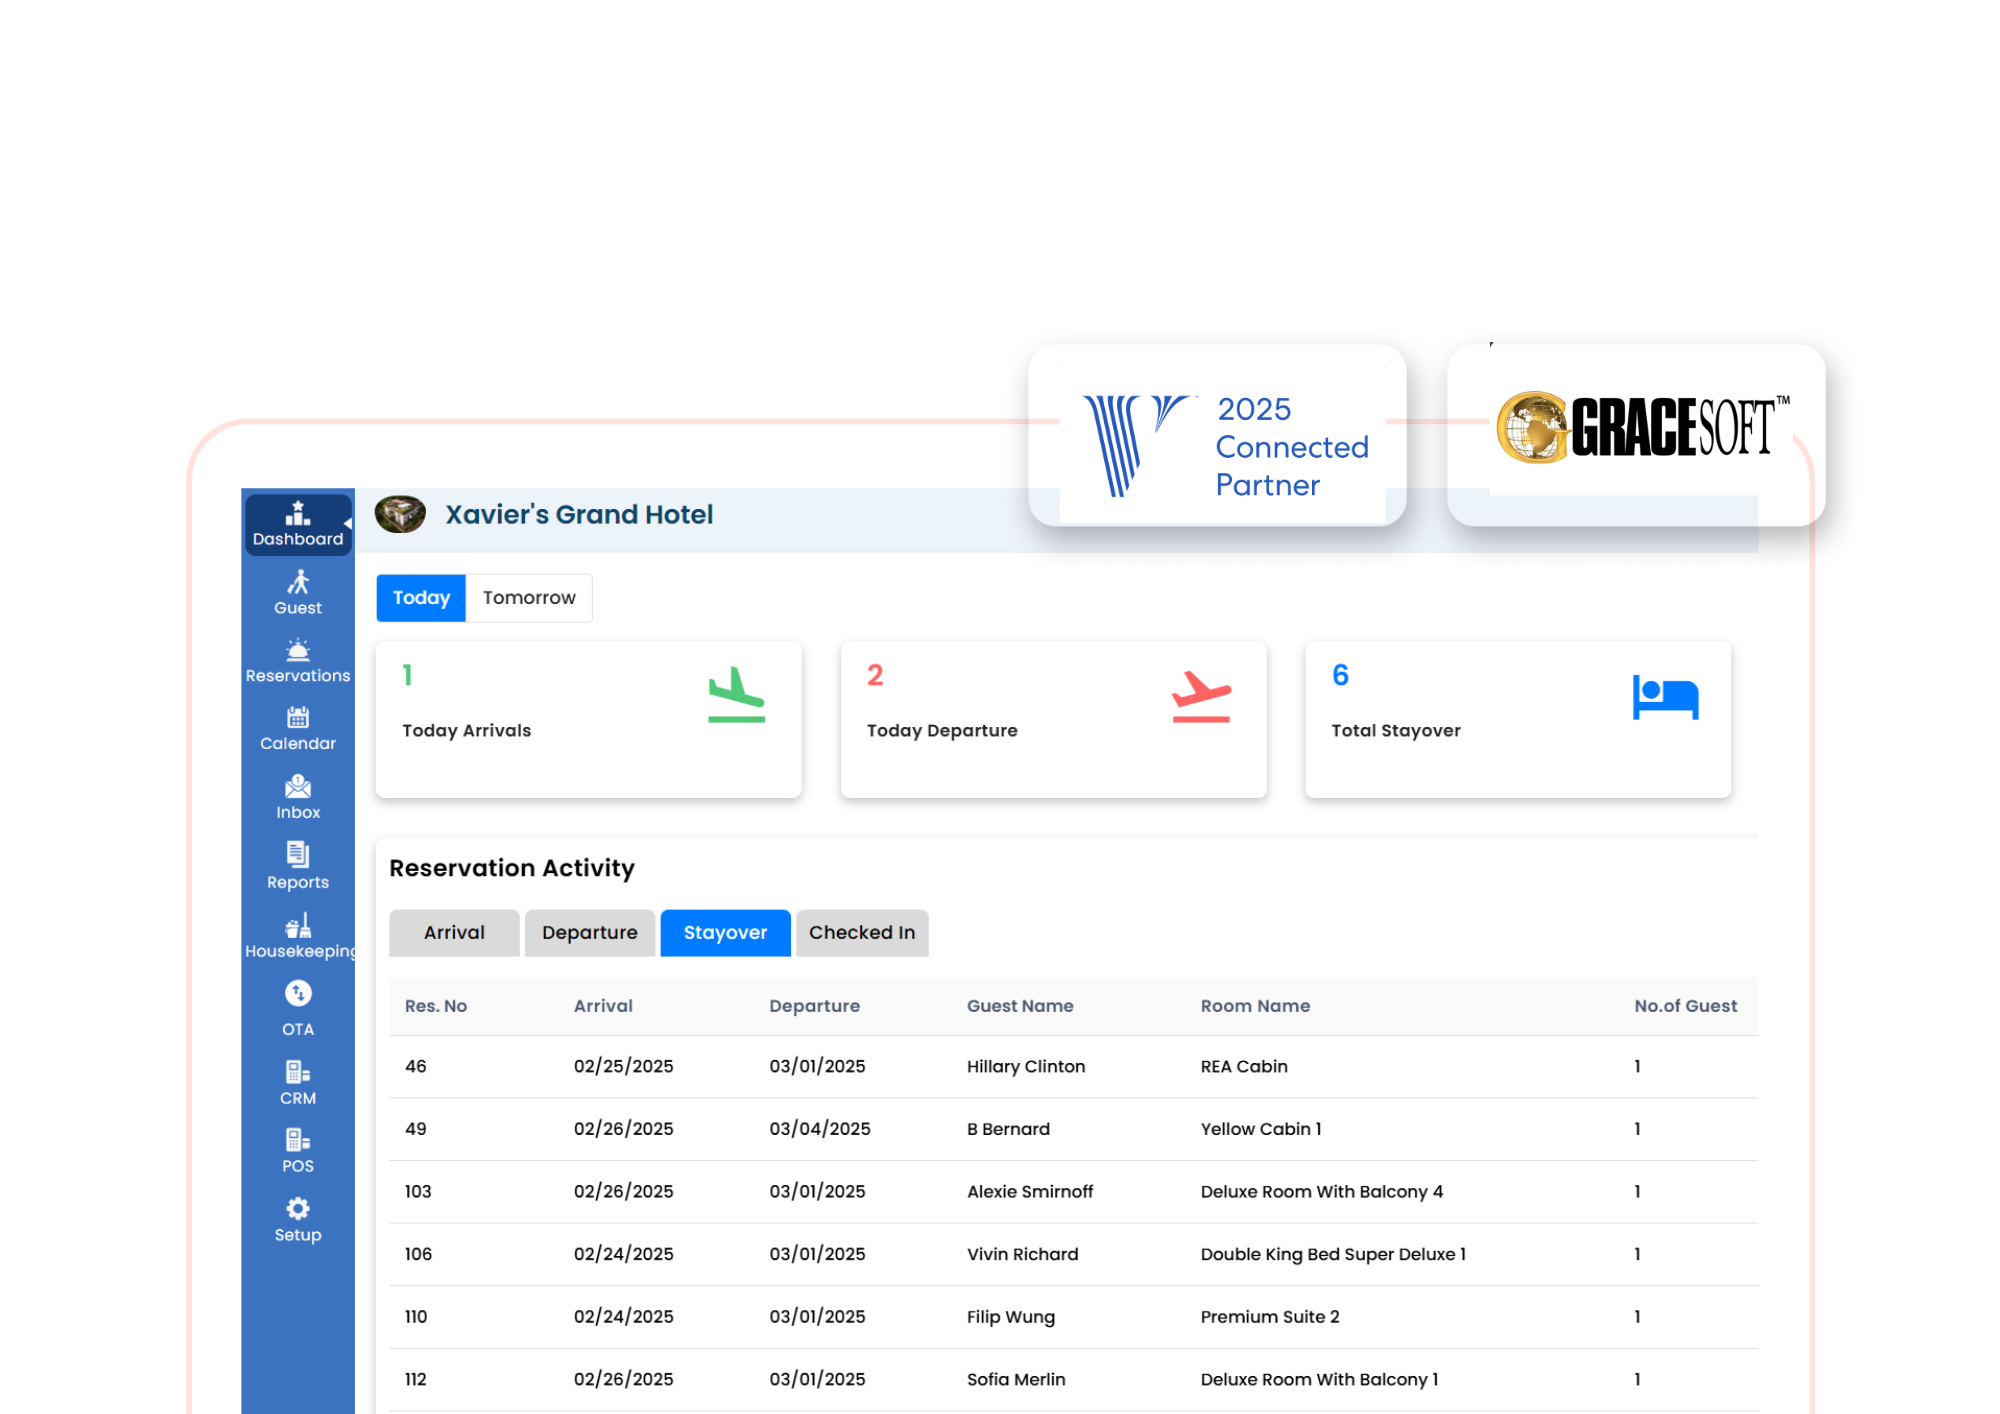Select the Stayover tab
2000x1414 pixels.
pos(724,932)
